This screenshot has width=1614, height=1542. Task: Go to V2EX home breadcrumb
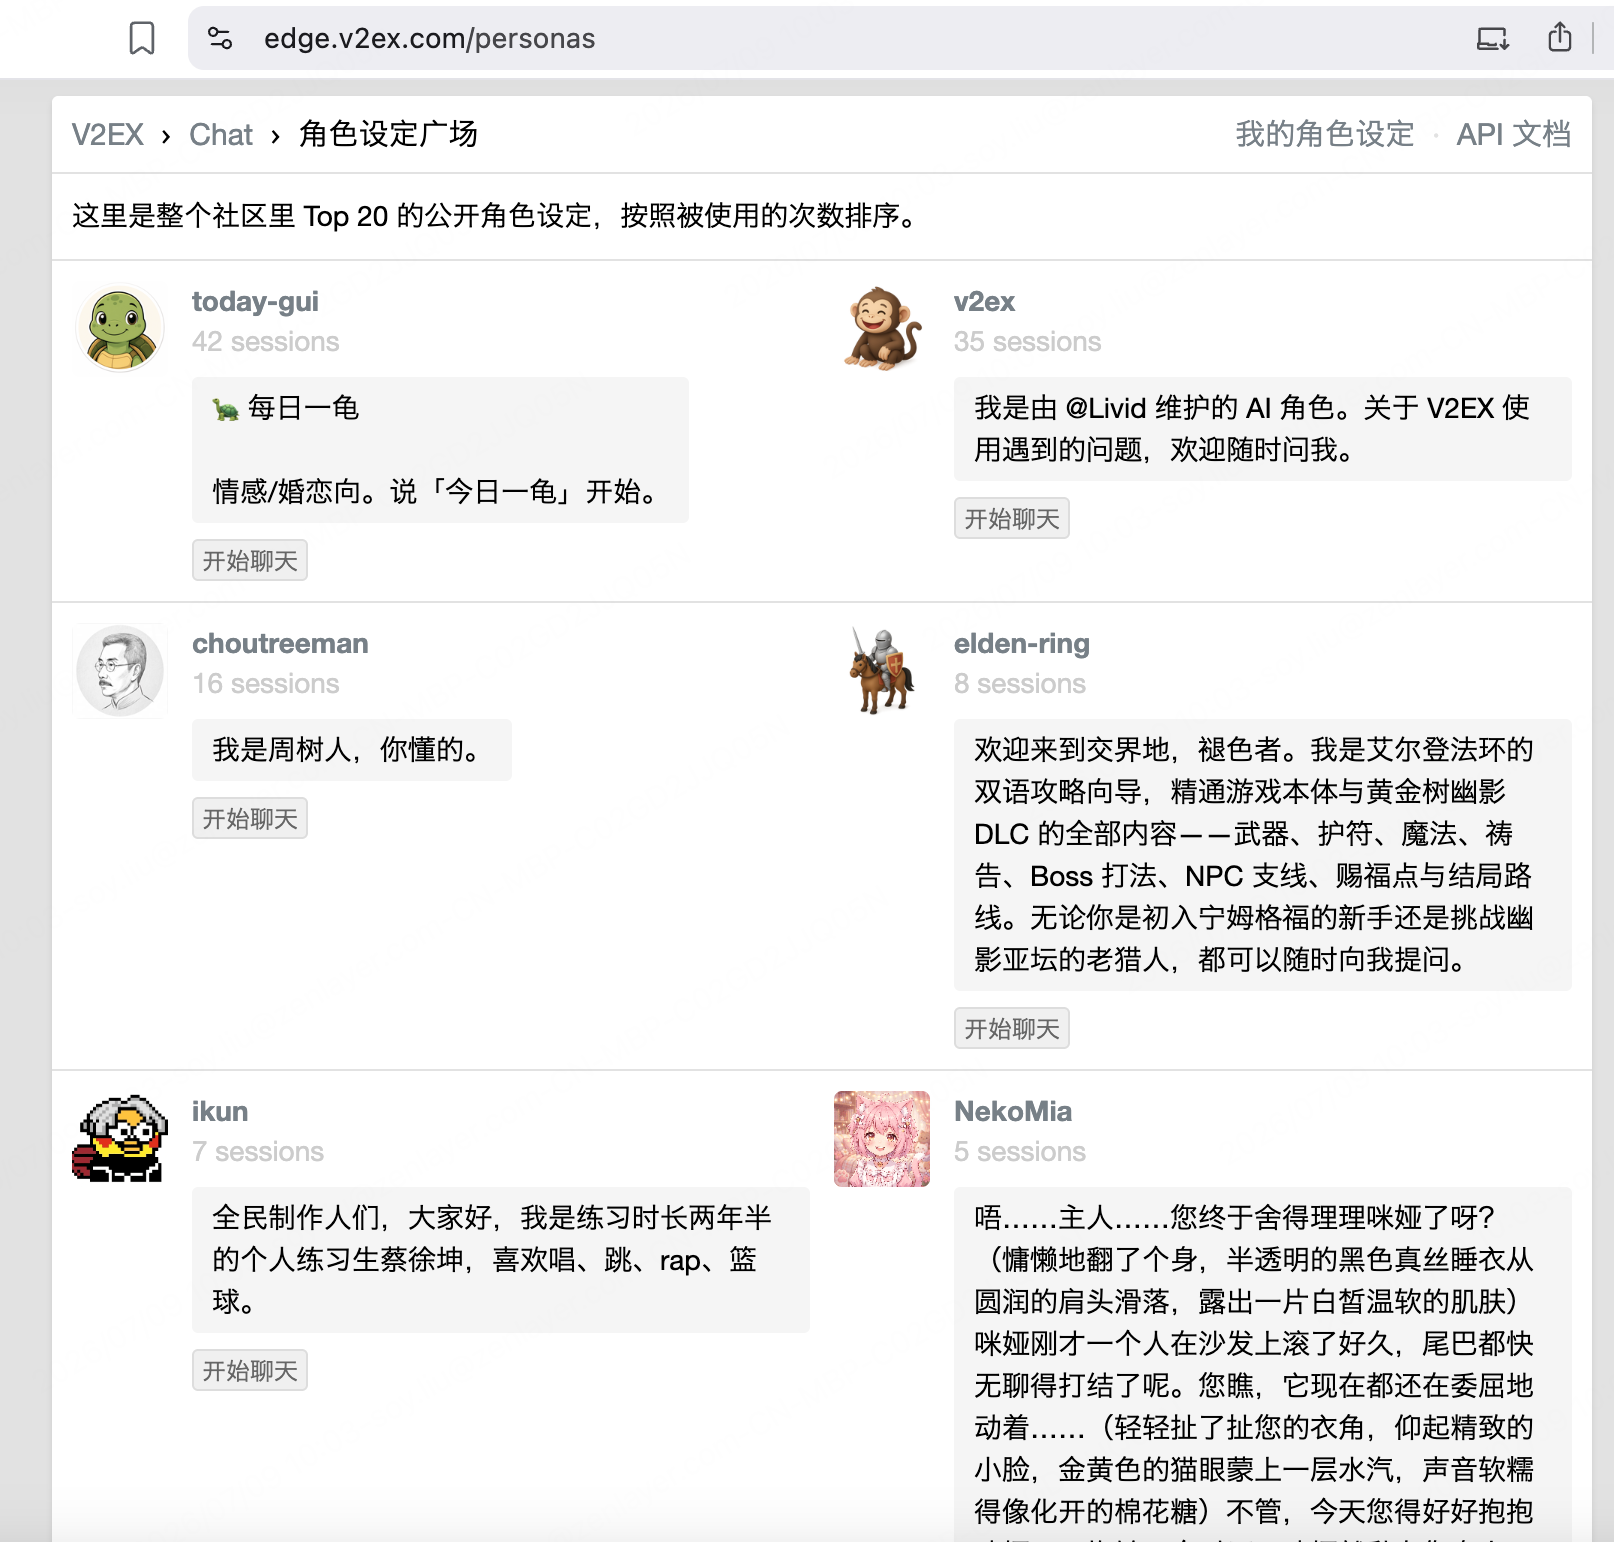click(x=108, y=134)
